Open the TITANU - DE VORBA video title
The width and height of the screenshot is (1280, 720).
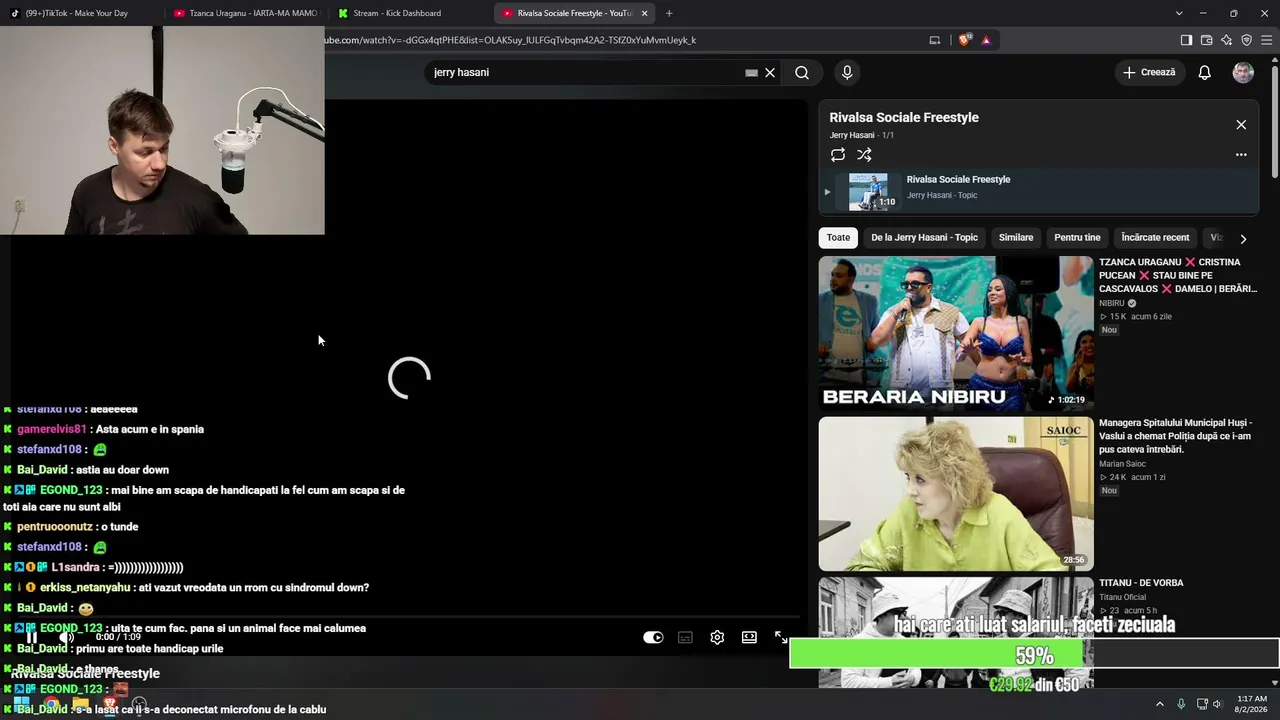click(1141, 583)
